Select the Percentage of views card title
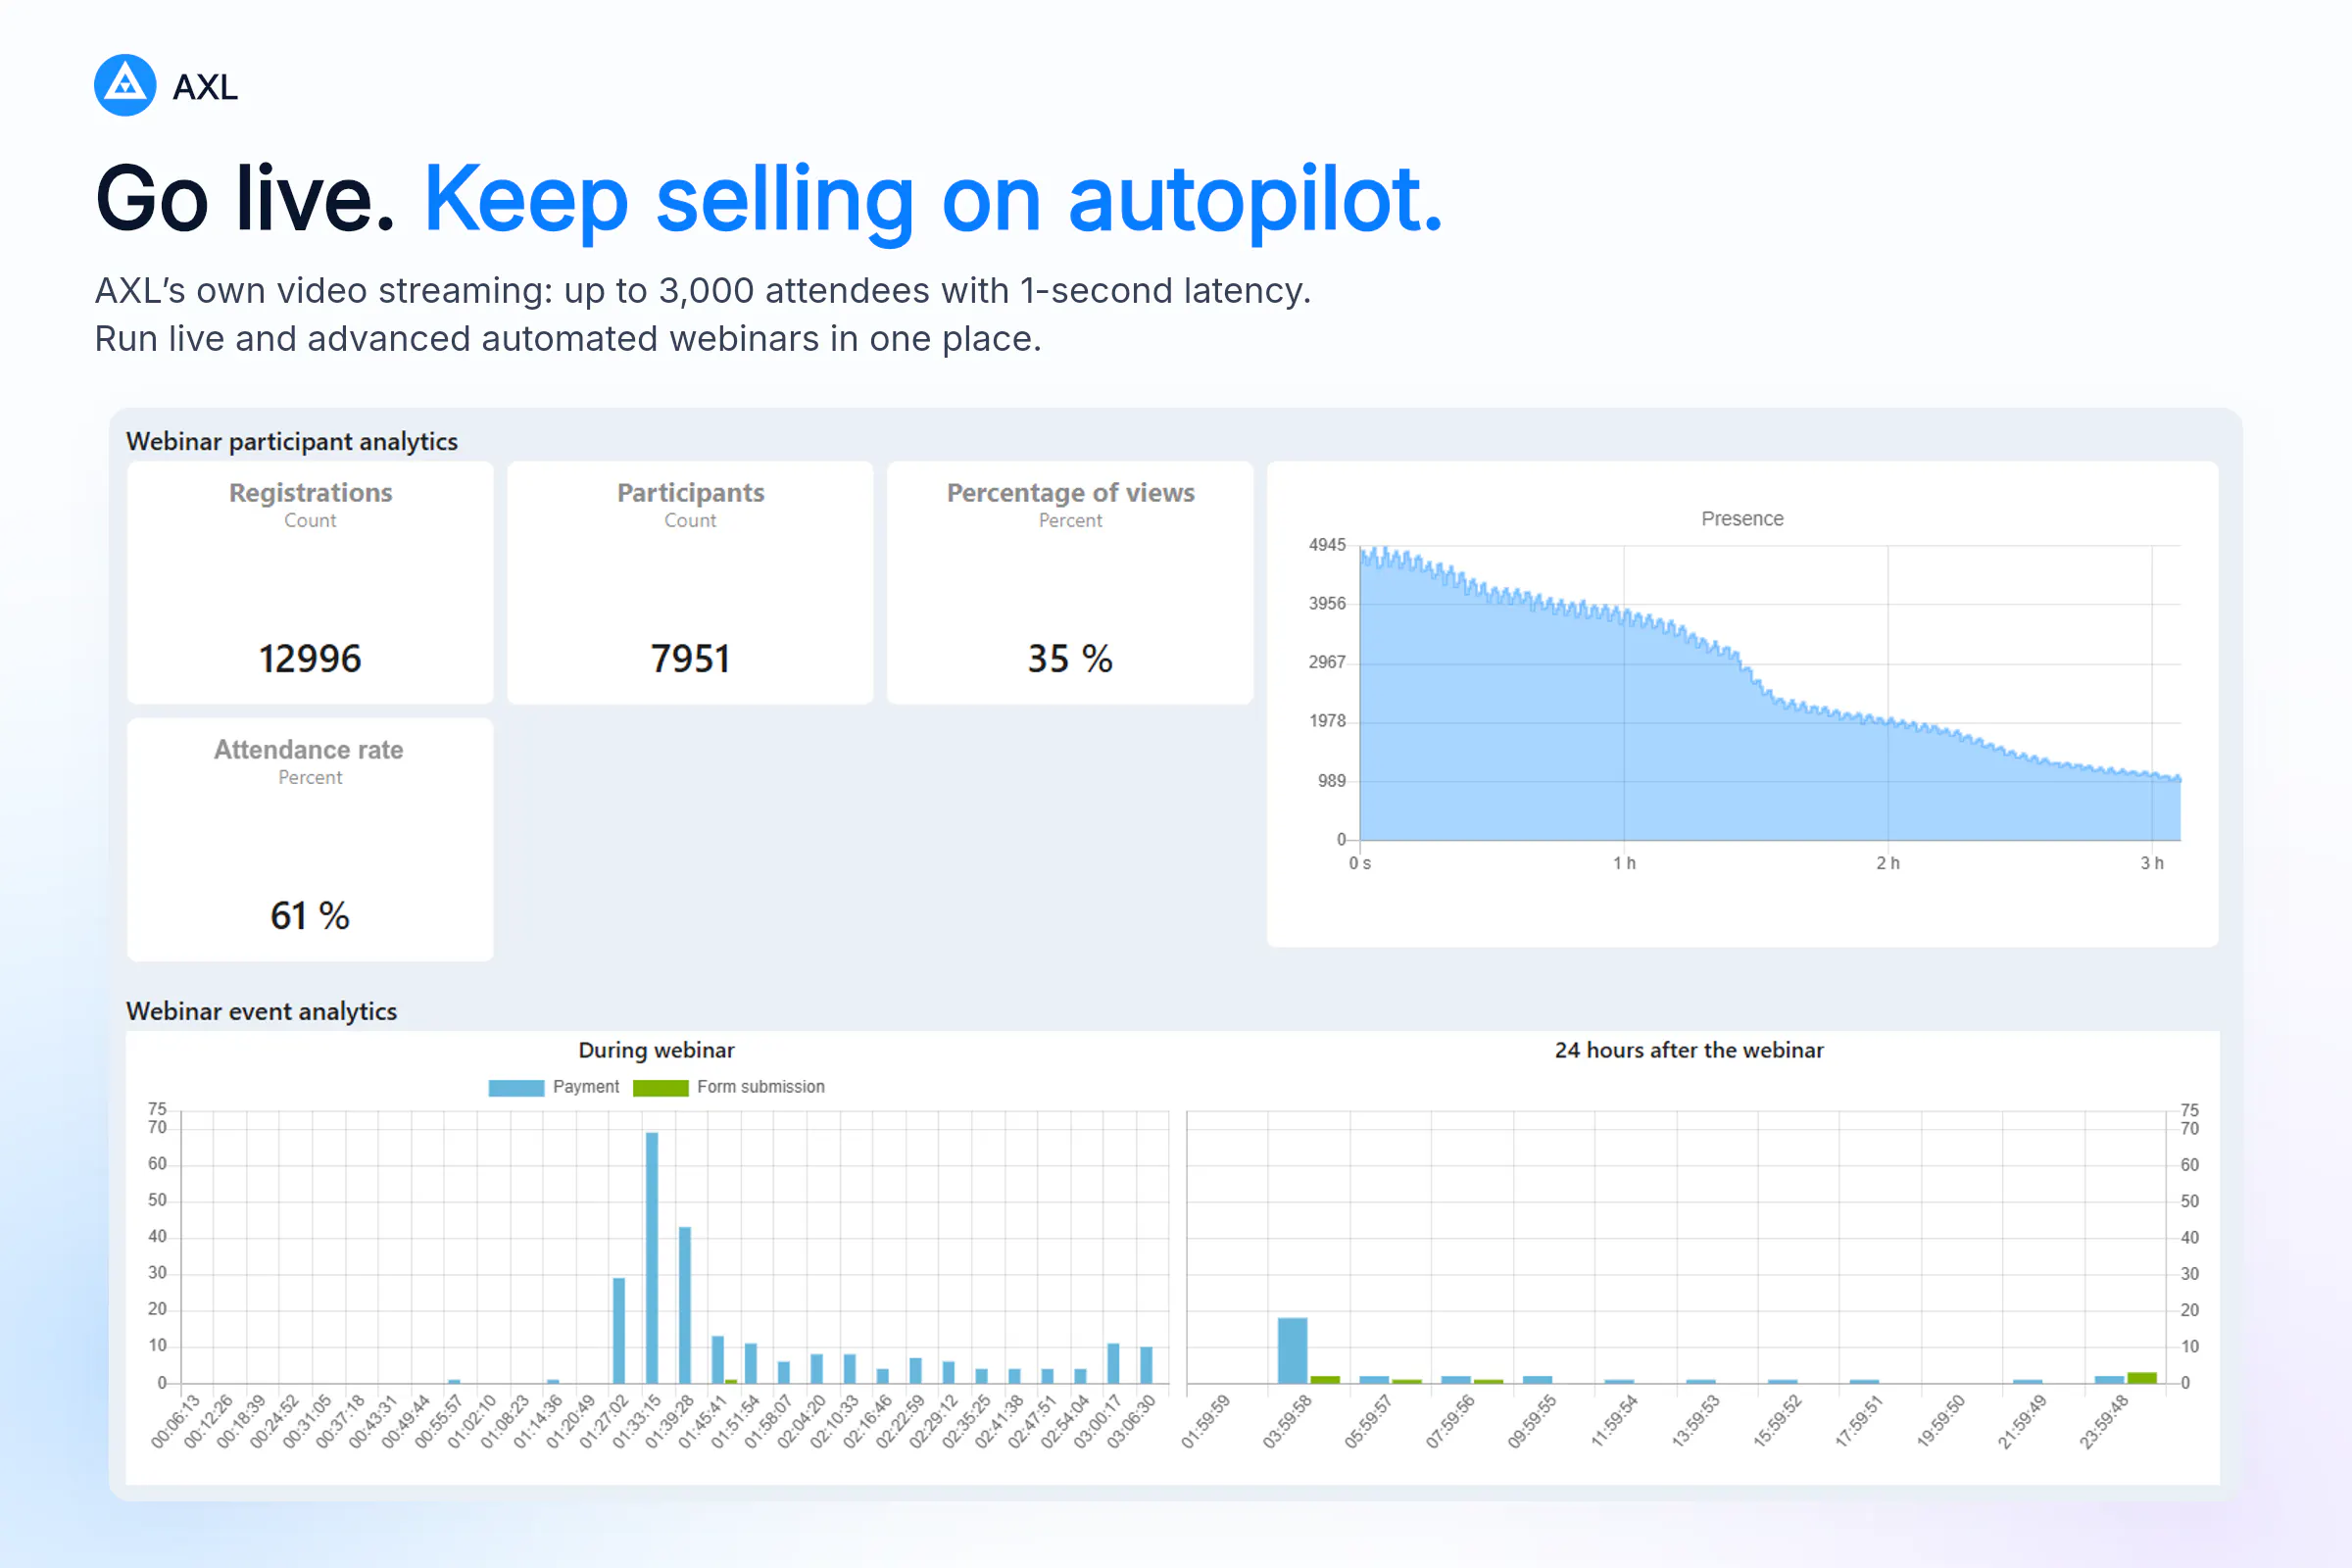This screenshot has width=2352, height=1568. pyautogui.click(x=1070, y=493)
